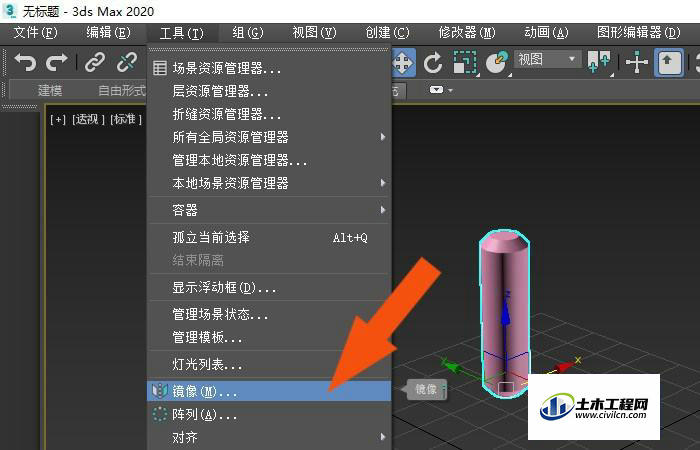Click the Undo arrow icon

(25, 62)
